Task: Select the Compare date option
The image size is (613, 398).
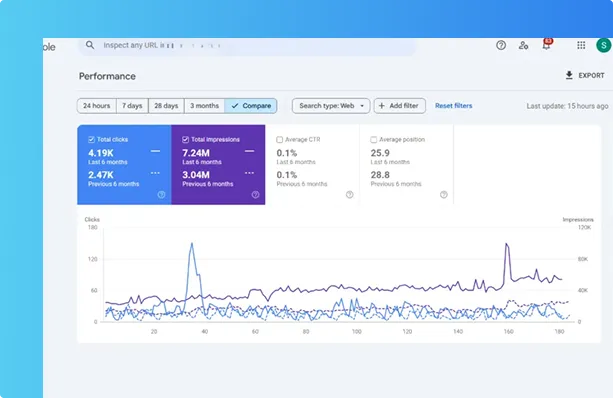Action: click(x=251, y=106)
